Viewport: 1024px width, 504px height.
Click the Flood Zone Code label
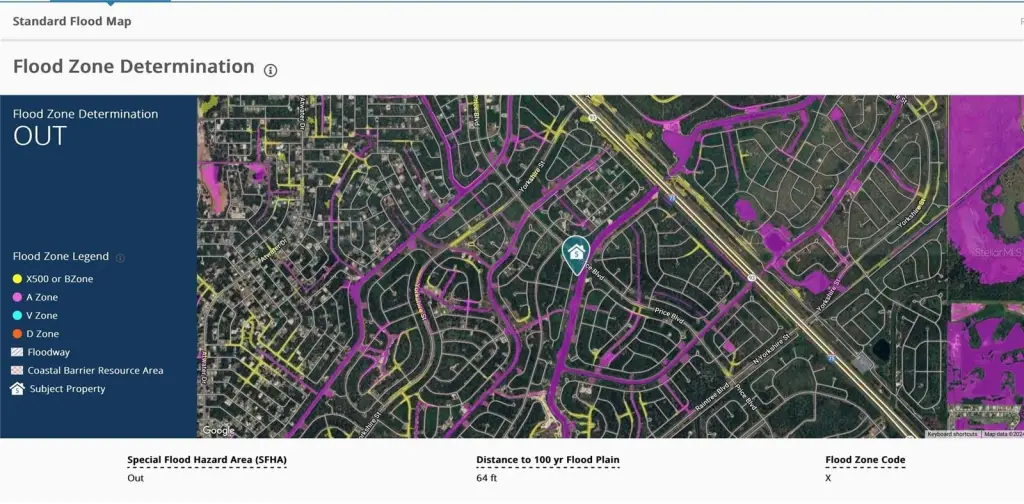(865, 460)
